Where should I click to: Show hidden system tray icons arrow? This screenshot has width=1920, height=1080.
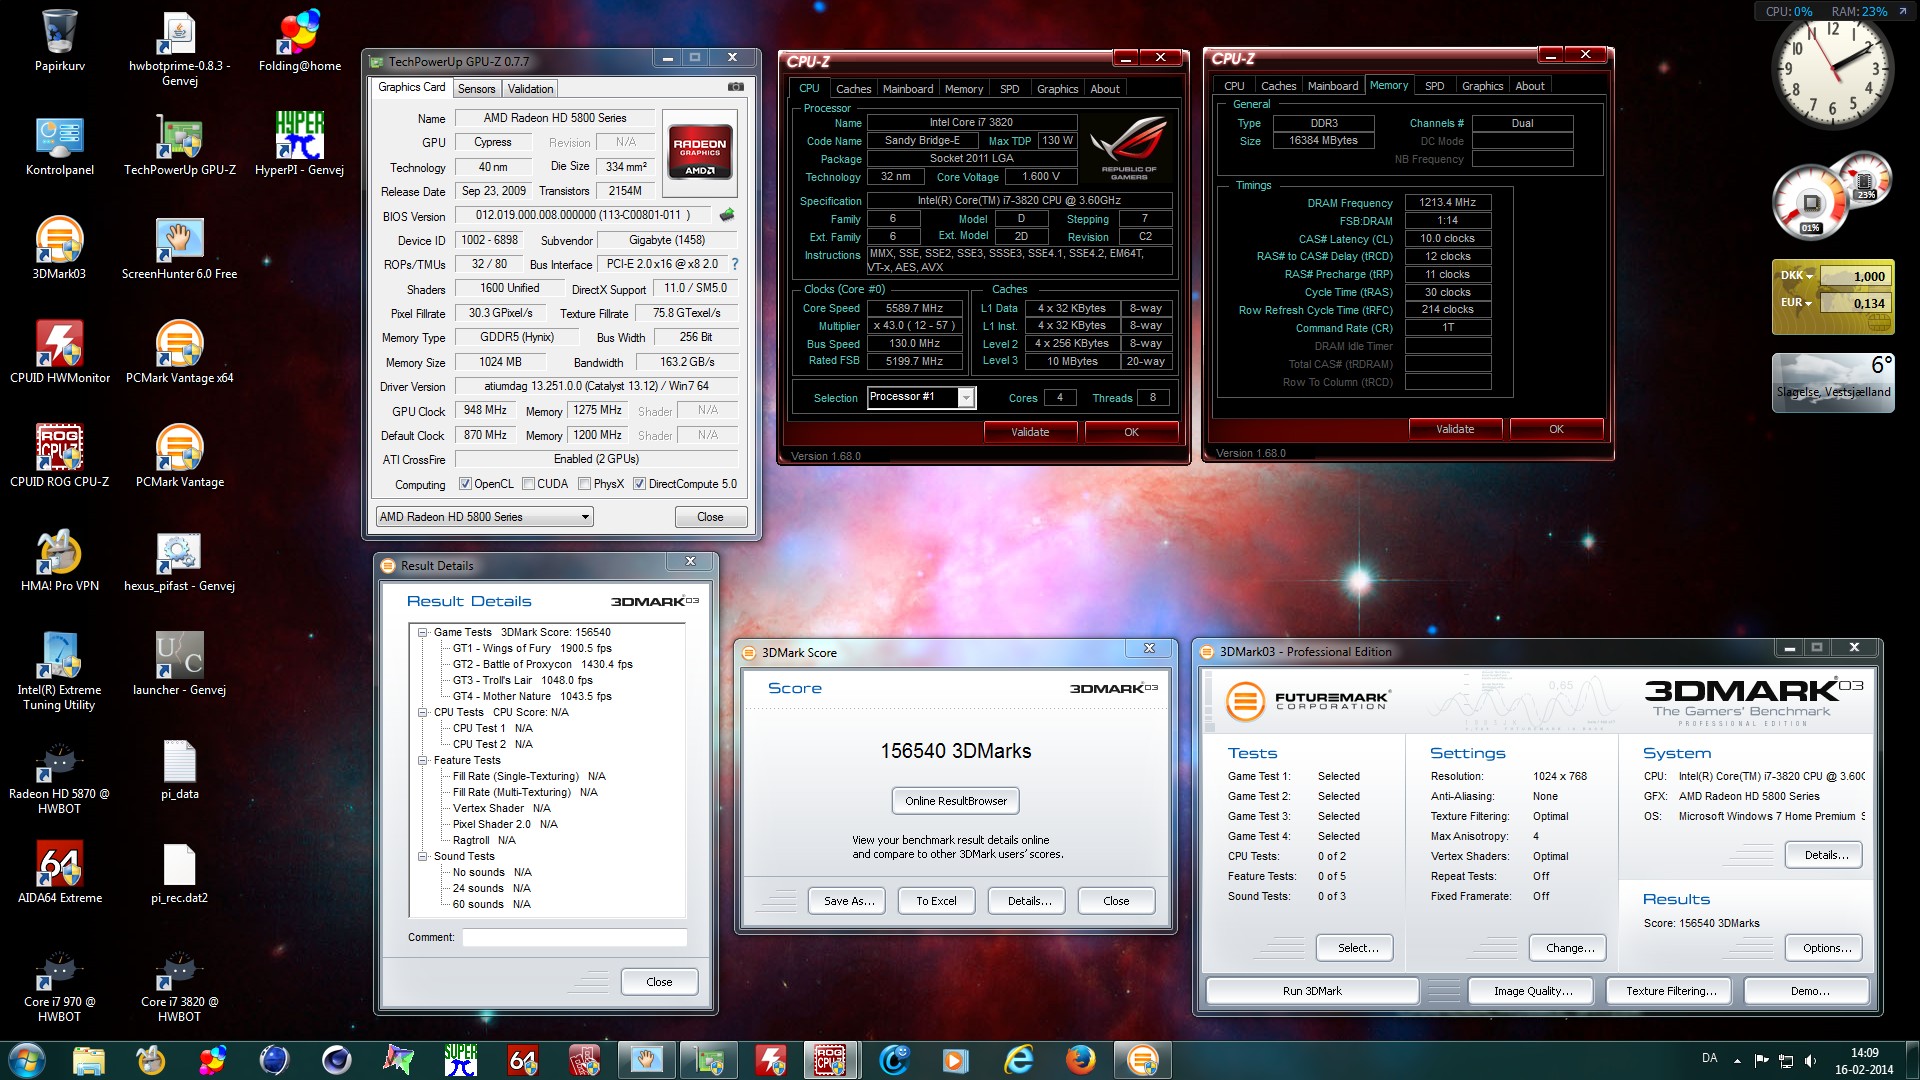point(1737,1060)
